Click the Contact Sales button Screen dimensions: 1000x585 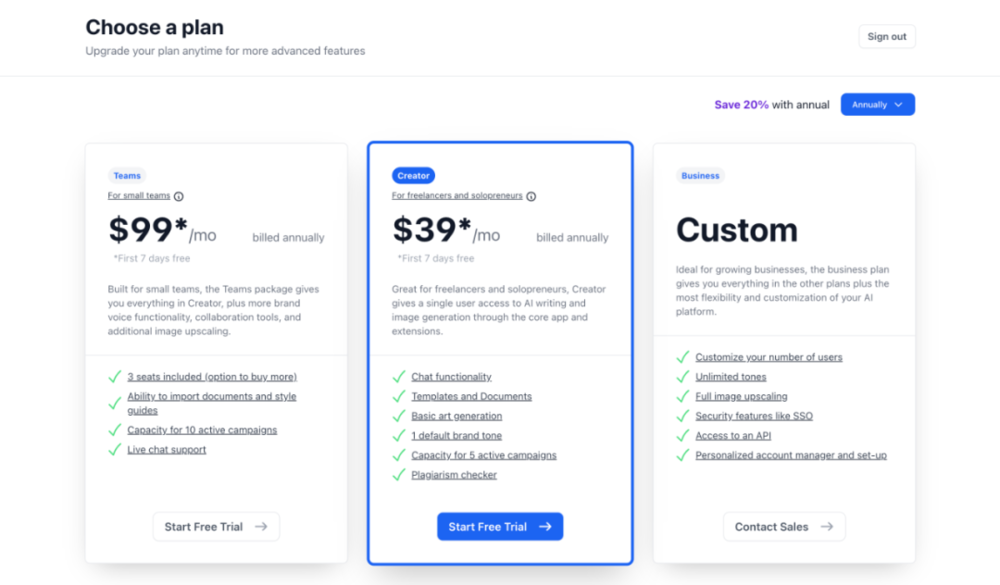click(x=784, y=527)
